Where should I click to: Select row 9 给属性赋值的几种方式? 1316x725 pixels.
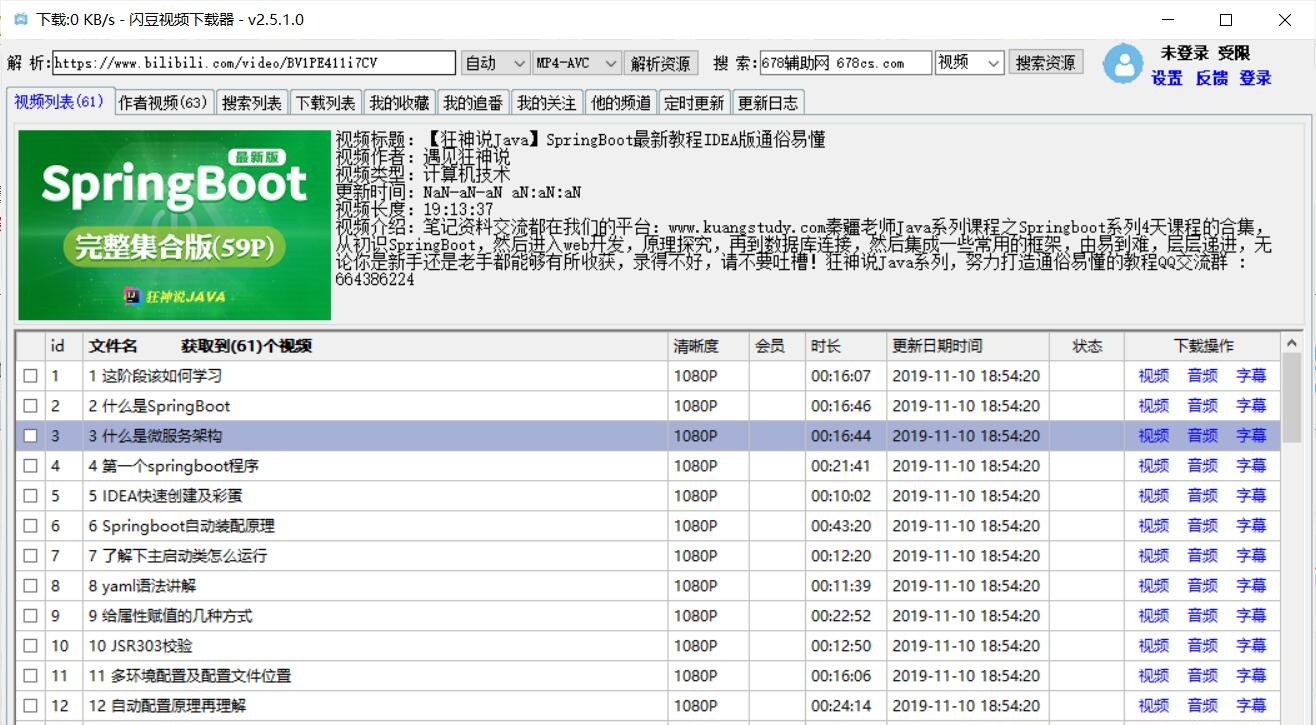pos(648,616)
